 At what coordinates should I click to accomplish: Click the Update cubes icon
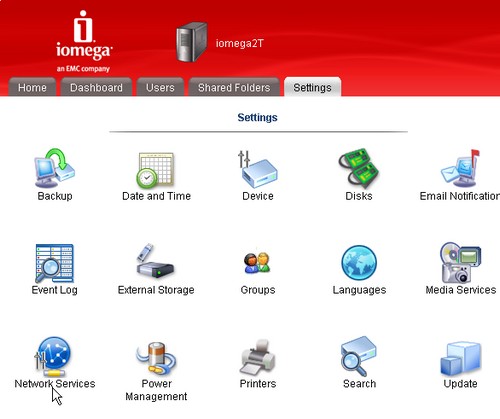point(461,358)
